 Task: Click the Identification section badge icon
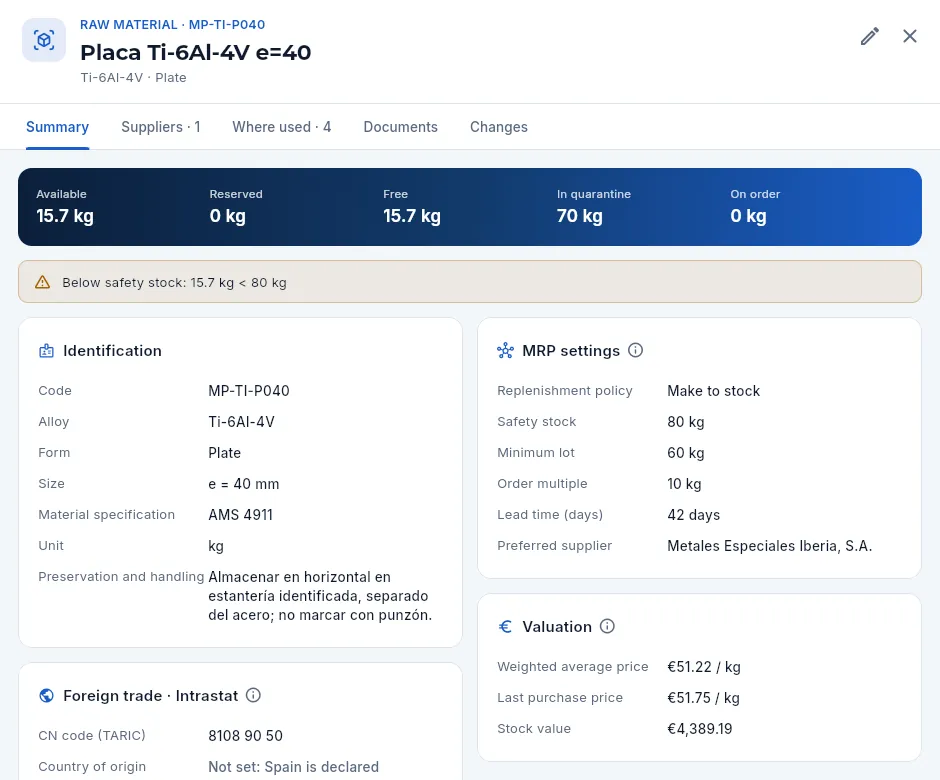click(x=46, y=351)
